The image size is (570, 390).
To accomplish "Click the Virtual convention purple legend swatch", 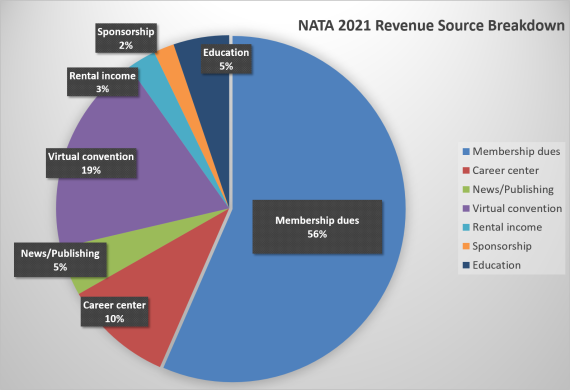I will (x=466, y=208).
